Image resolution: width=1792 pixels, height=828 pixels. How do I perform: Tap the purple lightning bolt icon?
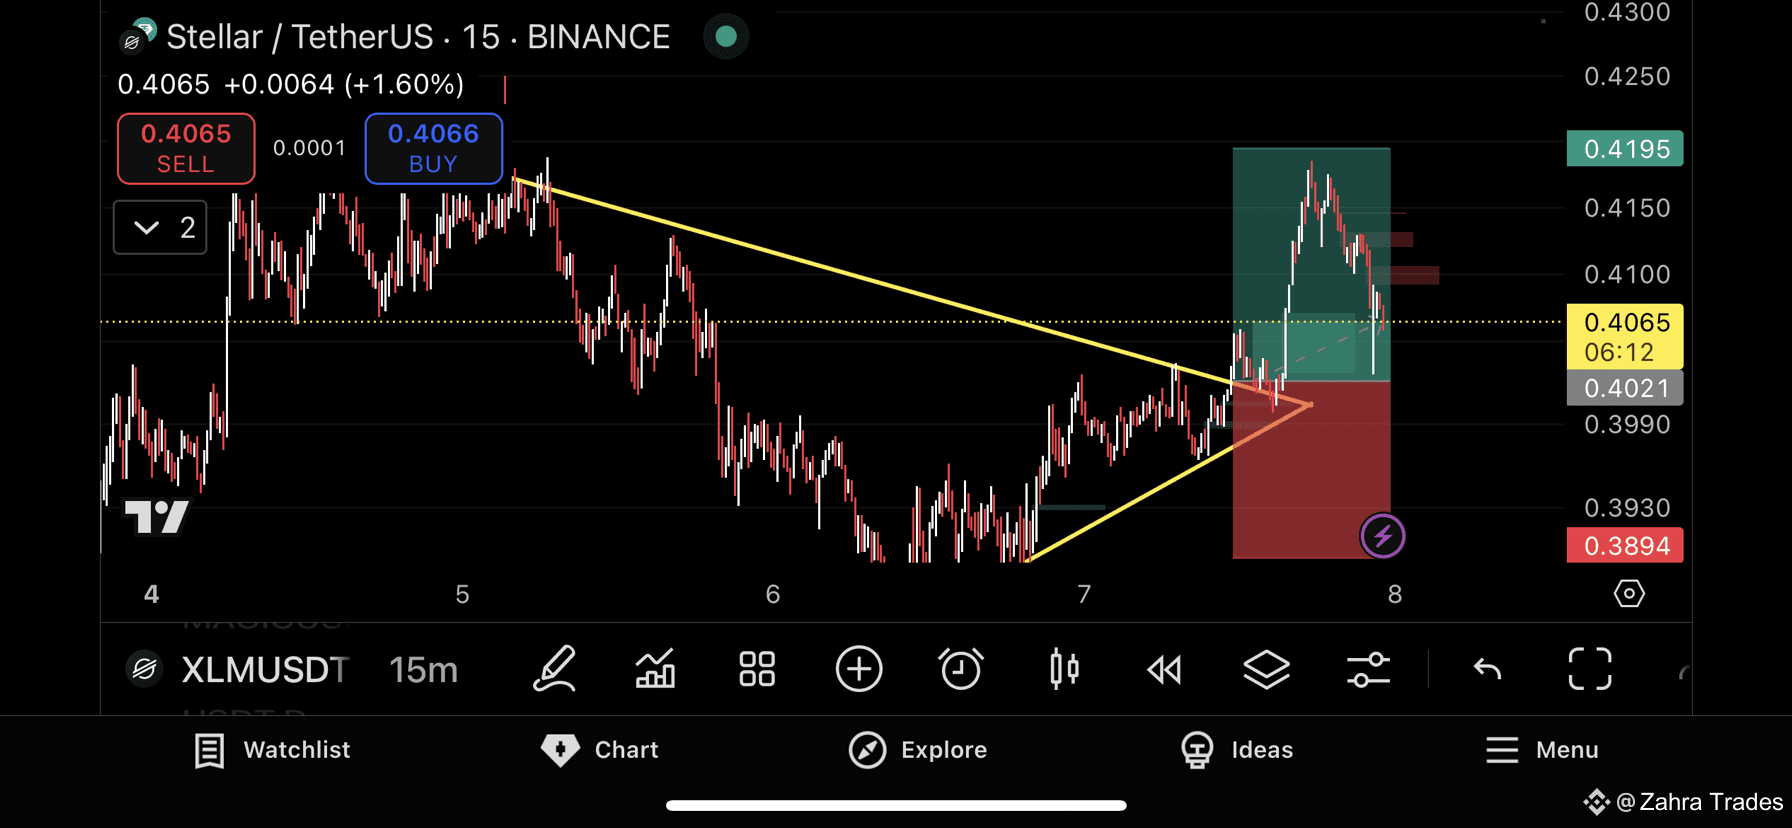click(x=1383, y=536)
